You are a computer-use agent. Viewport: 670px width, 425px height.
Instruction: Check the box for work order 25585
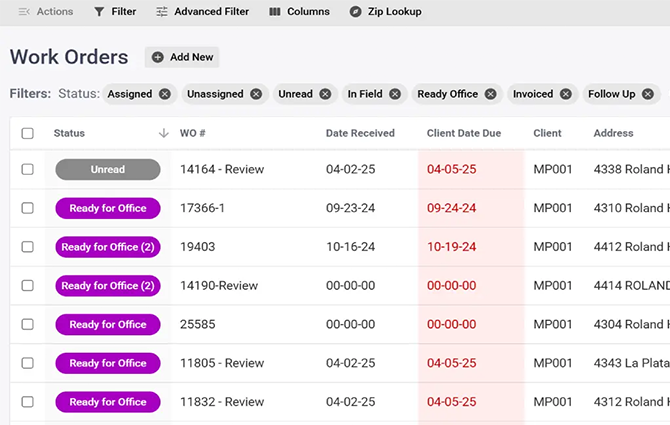pos(27,324)
